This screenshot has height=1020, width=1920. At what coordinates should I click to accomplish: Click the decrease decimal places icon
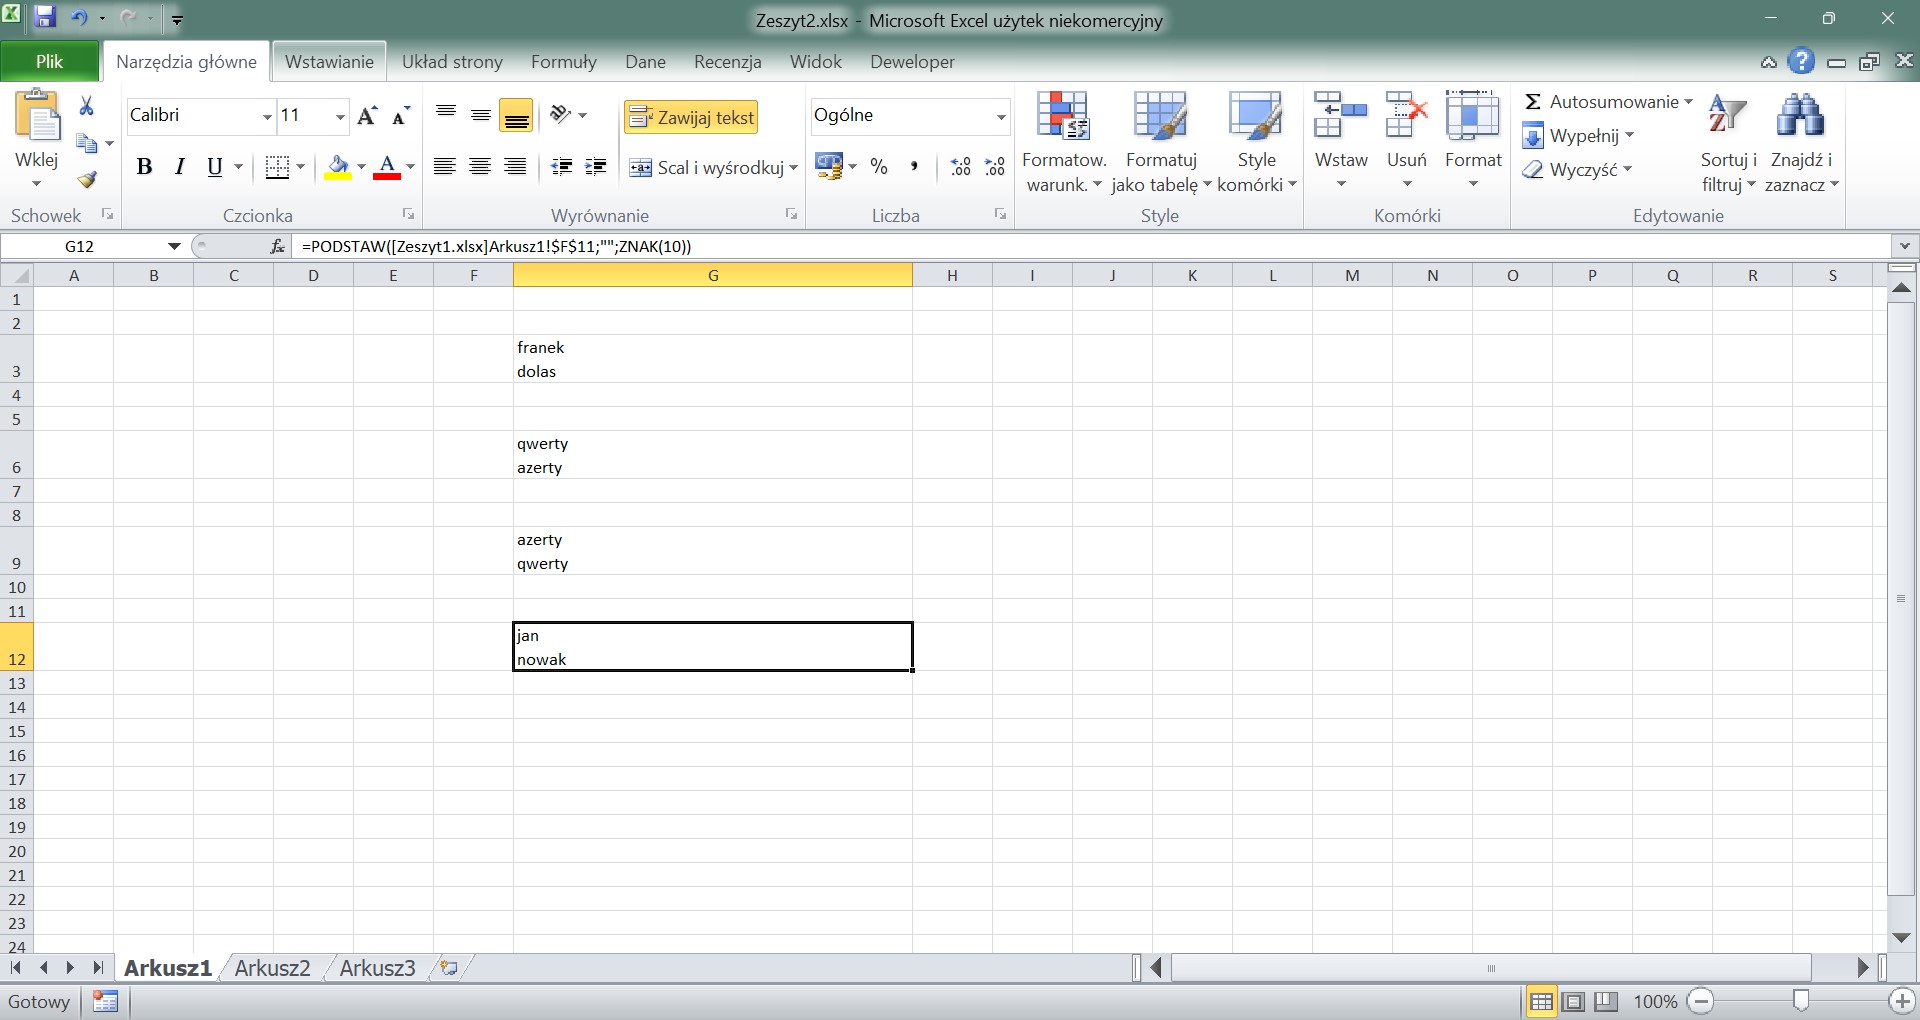(995, 167)
